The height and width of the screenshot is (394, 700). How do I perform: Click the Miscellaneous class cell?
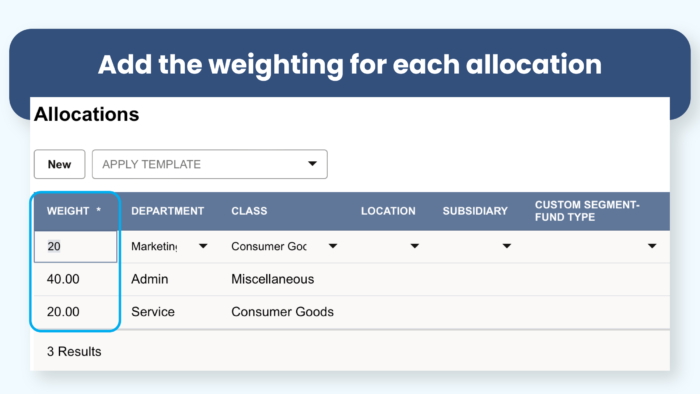[x=272, y=279]
